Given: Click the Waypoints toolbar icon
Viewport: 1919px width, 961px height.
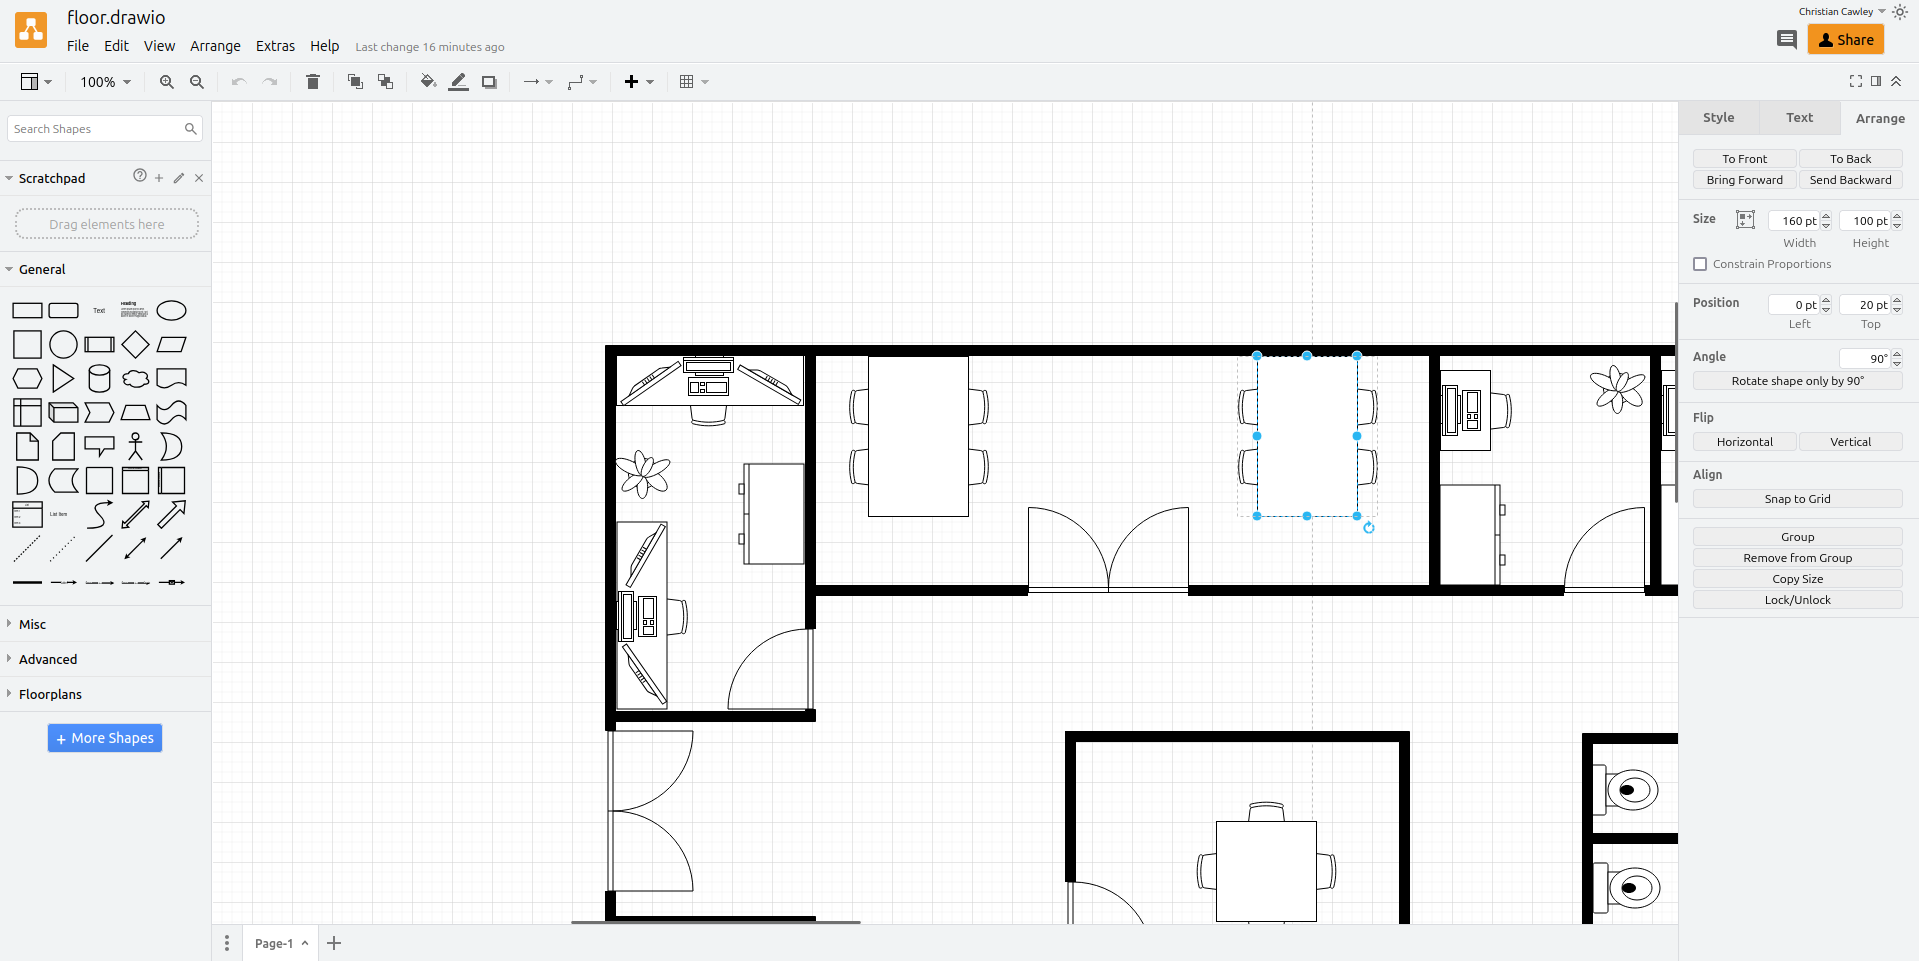Looking at the screenshot, I should click(x=576, y=82).
